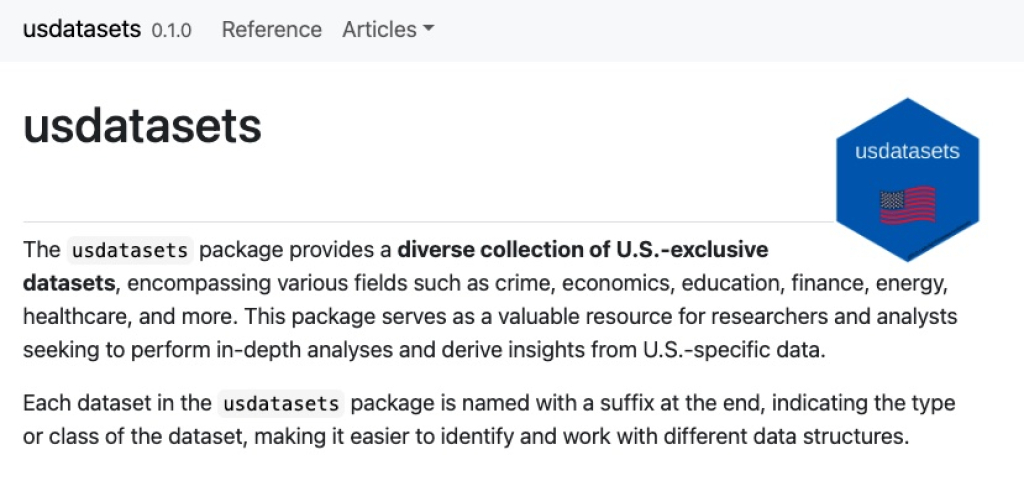Click empty gray area of top navbar
This screenshot has width=1024, height=480.
click(718, 30)
